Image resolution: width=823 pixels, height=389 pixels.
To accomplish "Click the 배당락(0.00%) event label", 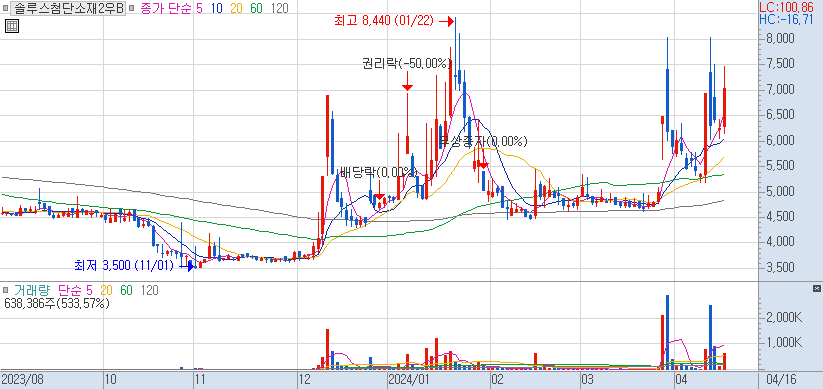I will tap(378, 172).
